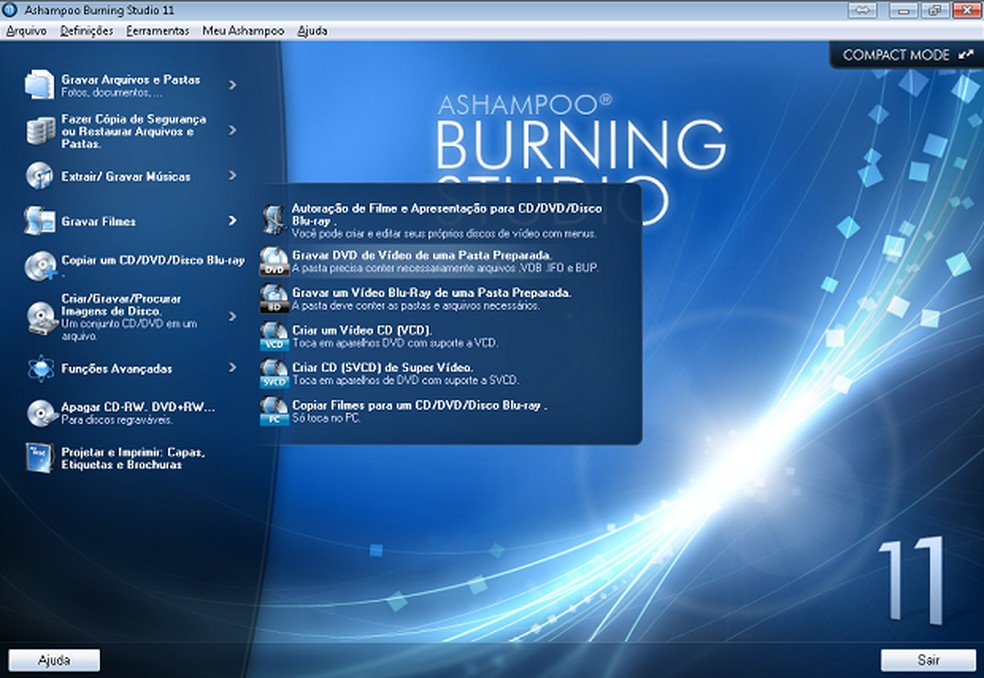Click the Funções Avançadas atom icon
The height and width of the screenshot is (678, 984).
[x=40, y=369]
